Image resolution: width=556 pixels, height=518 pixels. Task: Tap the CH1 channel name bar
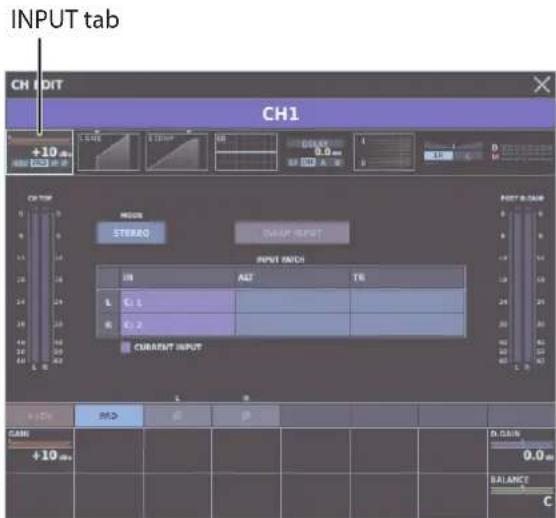(x=280, y=114)
